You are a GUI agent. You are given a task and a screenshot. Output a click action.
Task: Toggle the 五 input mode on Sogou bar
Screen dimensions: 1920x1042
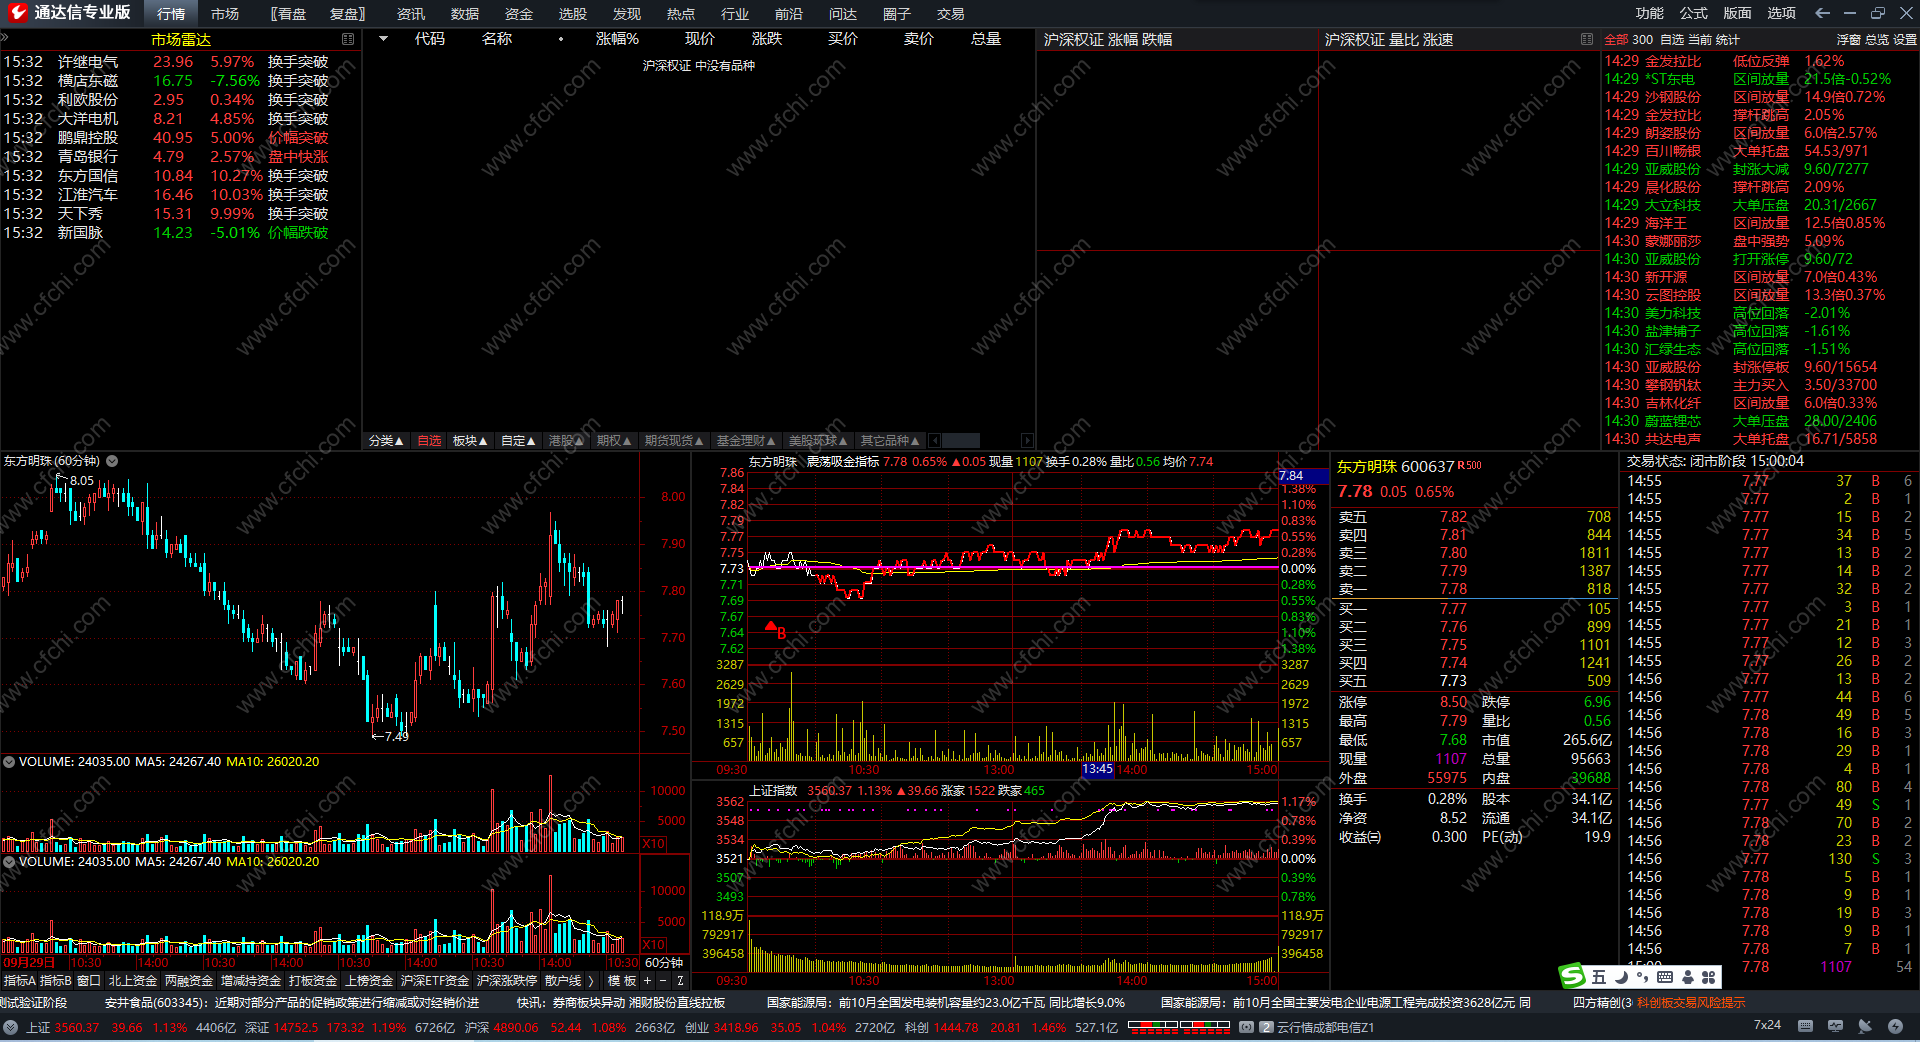point(1599,977)
